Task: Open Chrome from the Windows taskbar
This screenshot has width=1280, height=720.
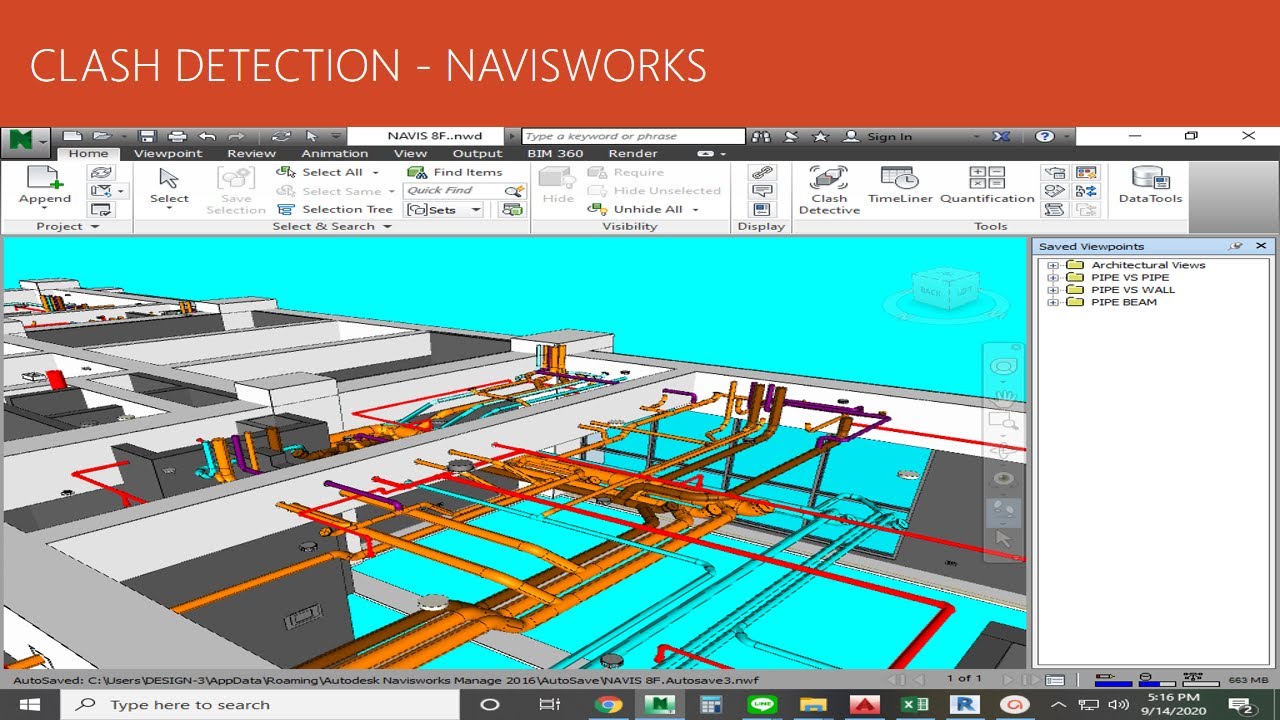Action: [608, 704]
